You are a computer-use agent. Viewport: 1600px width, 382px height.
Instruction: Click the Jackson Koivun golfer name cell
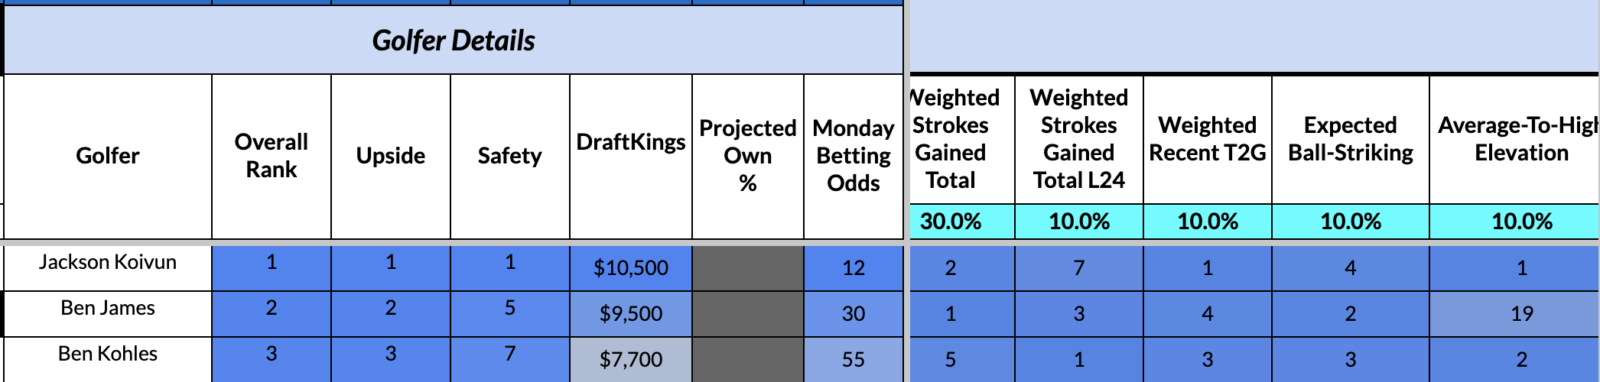pos(108,267)
